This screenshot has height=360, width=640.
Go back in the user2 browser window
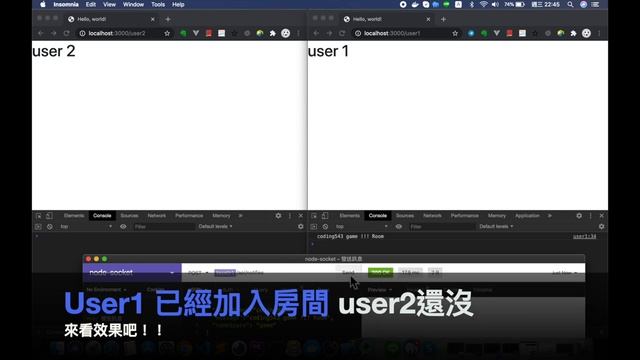tap(40, 33)
